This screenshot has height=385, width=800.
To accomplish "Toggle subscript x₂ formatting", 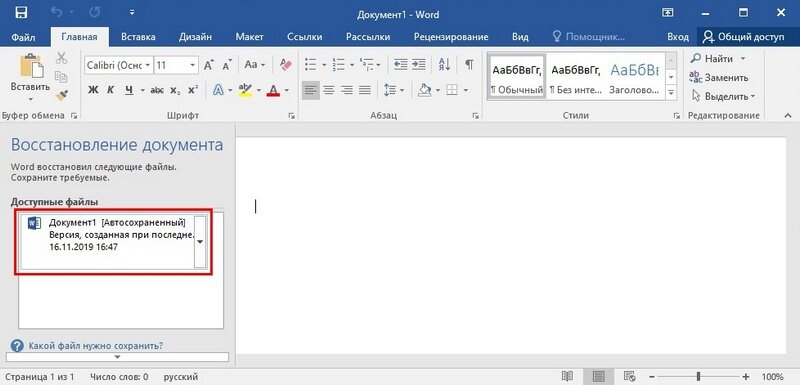I will click(175, 90).
